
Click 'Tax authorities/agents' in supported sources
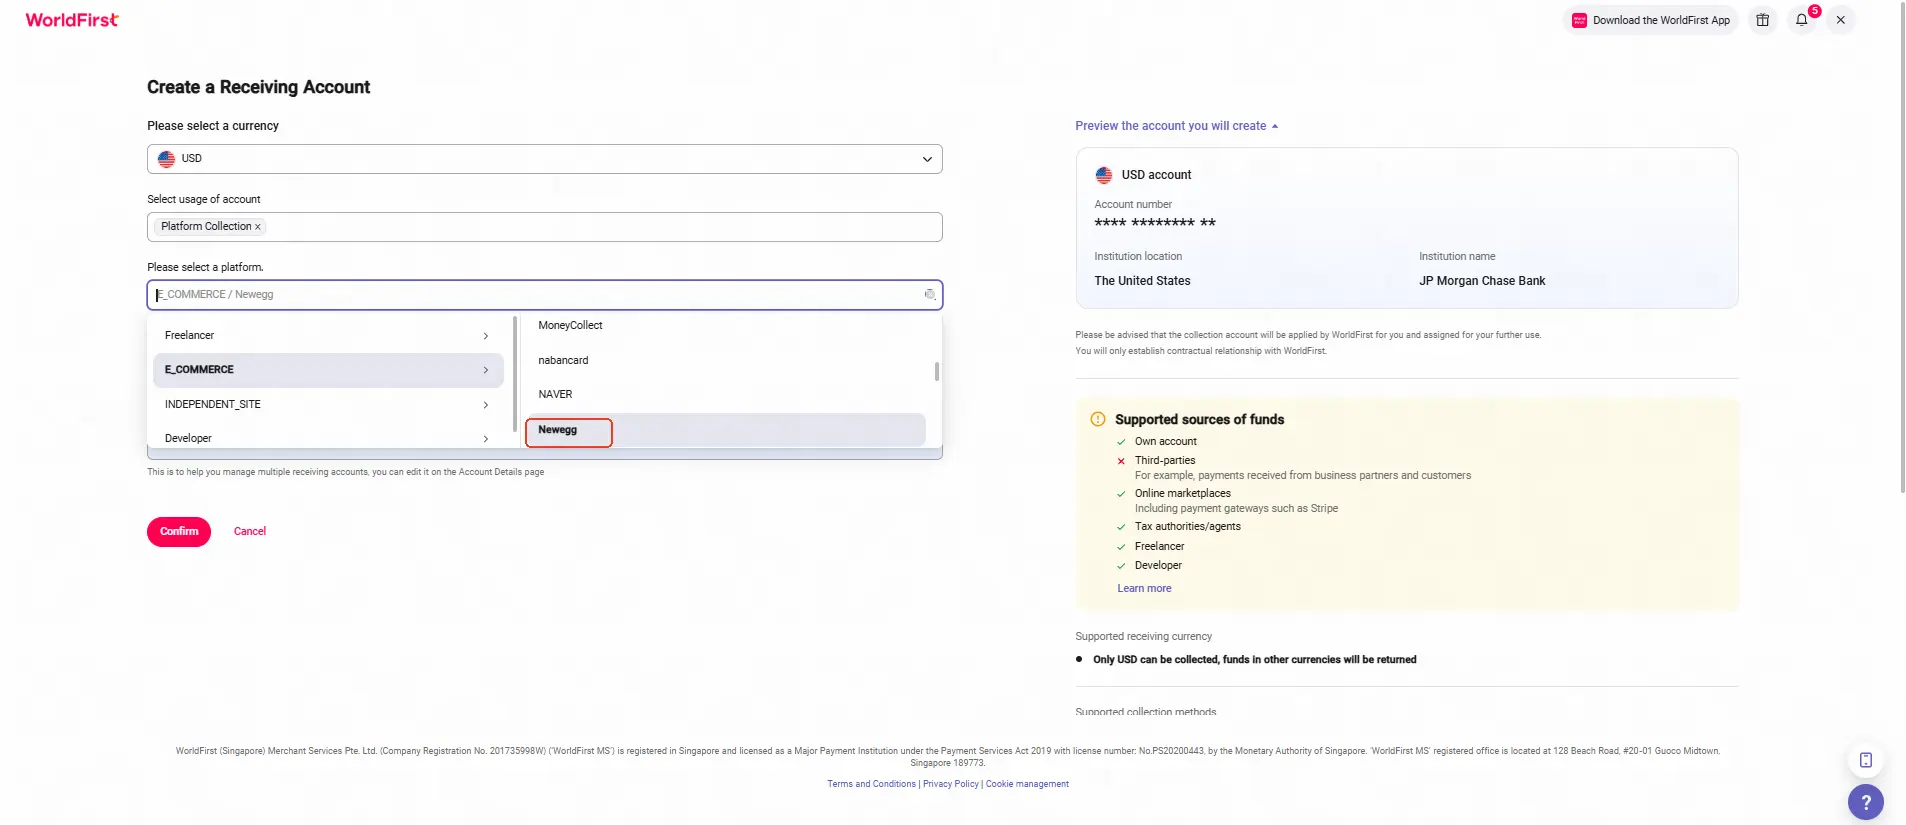tap(1187, 527)
